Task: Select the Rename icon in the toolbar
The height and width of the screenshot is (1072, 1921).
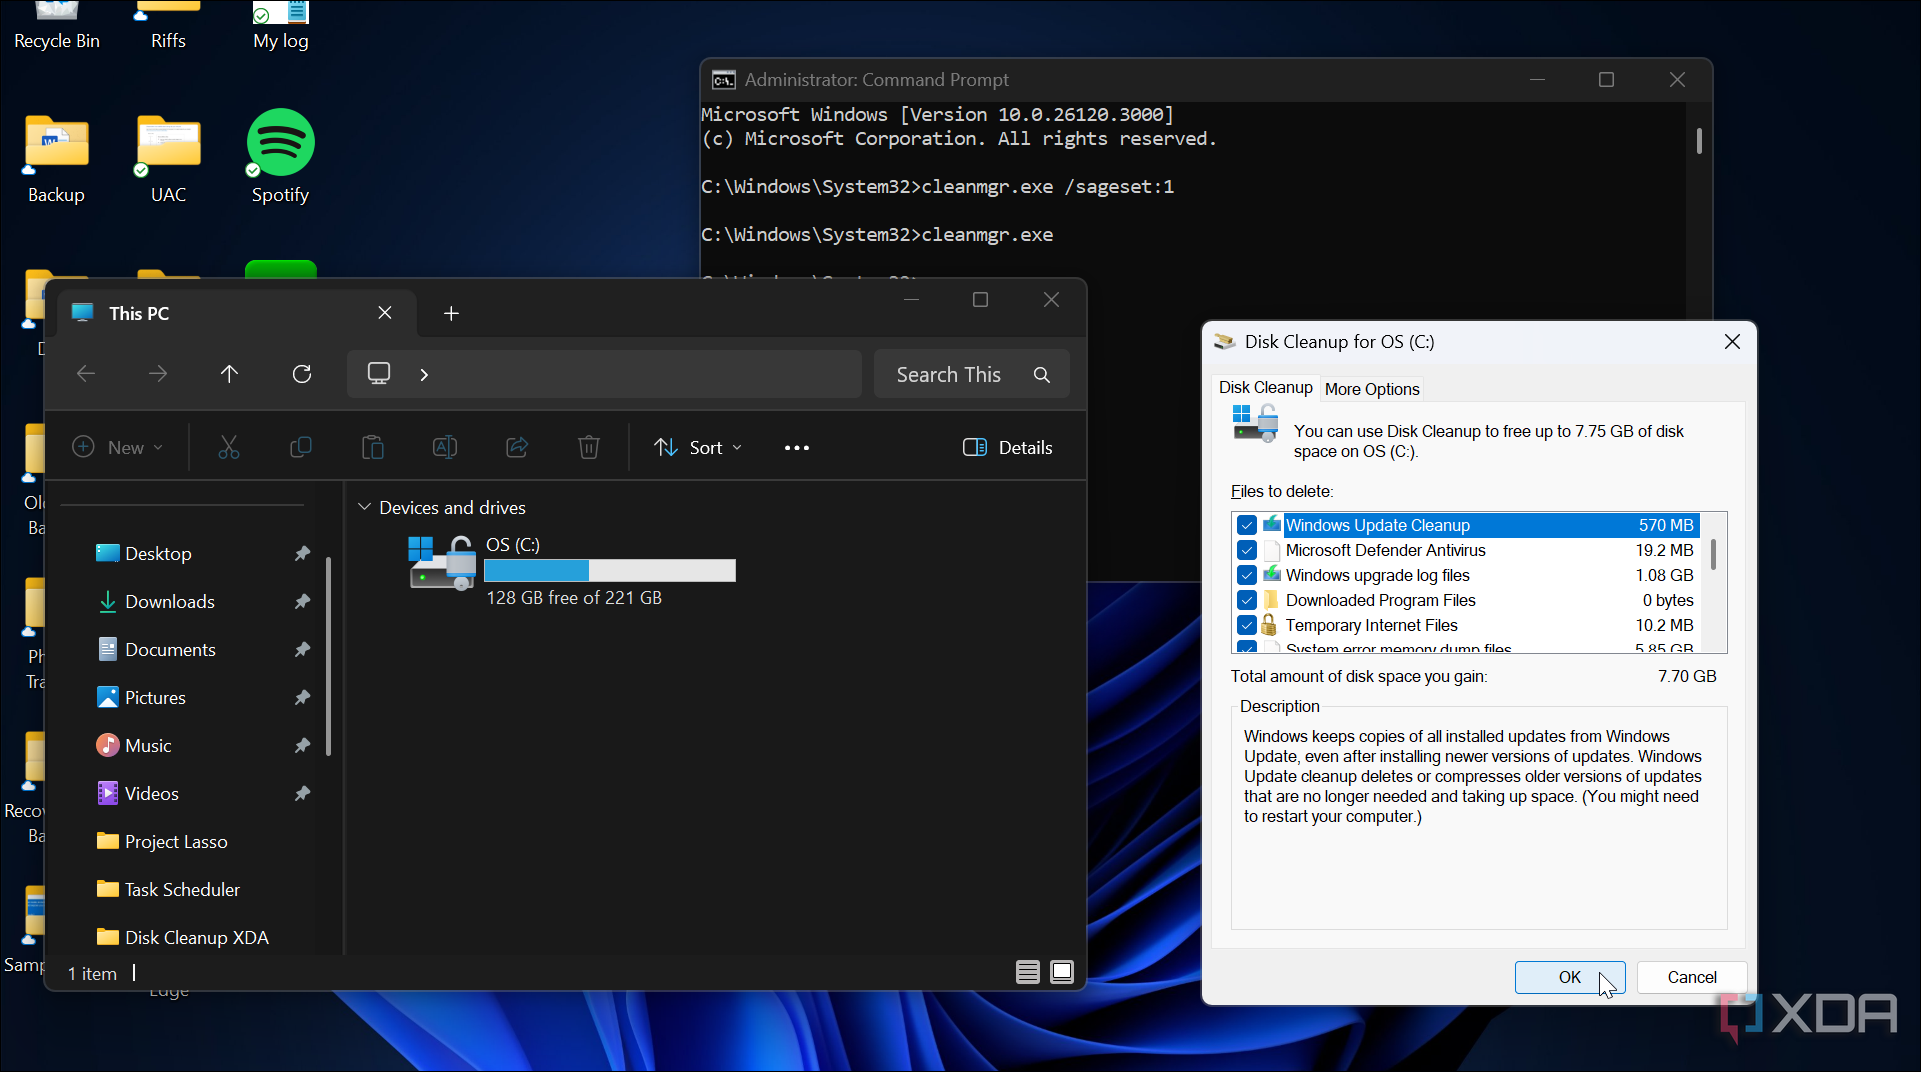Action: 444,447
